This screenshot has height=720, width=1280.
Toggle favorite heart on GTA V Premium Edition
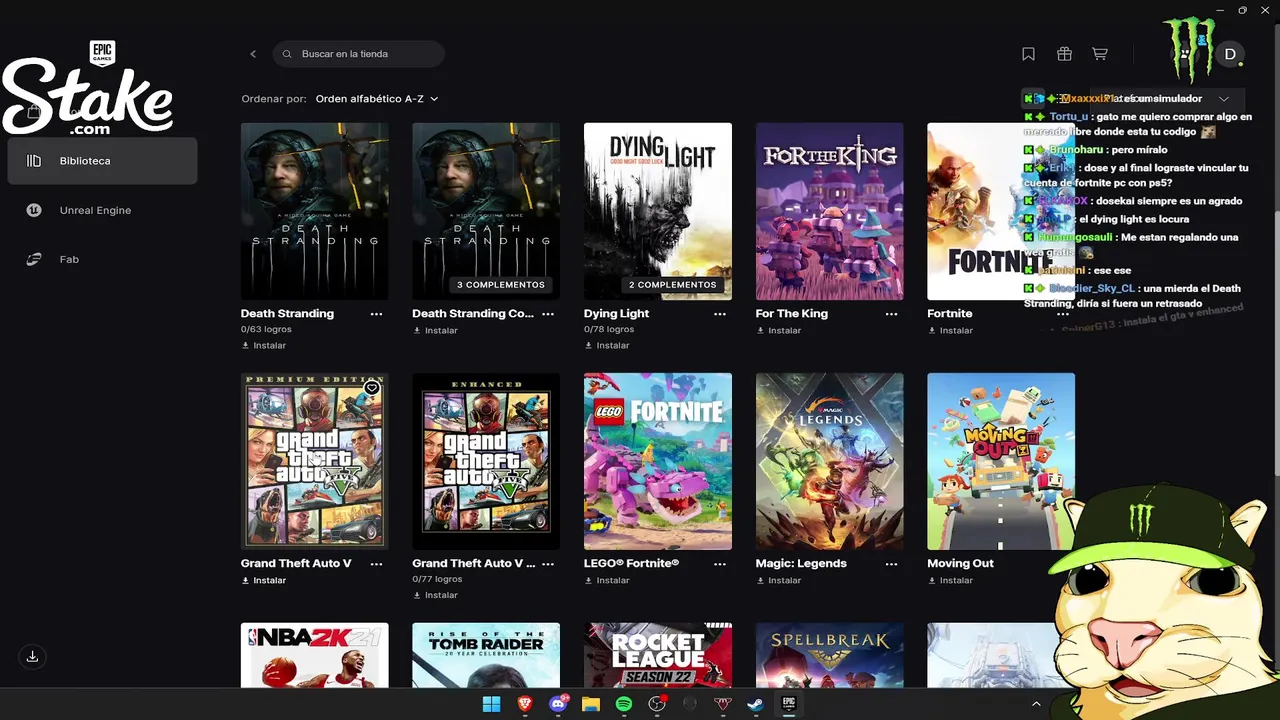point(371,388)
